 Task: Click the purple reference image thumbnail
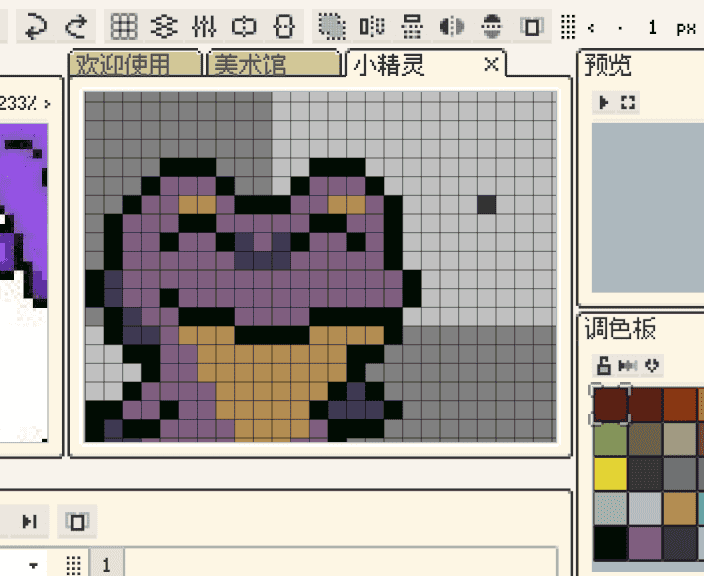click(x=24, y=283)
